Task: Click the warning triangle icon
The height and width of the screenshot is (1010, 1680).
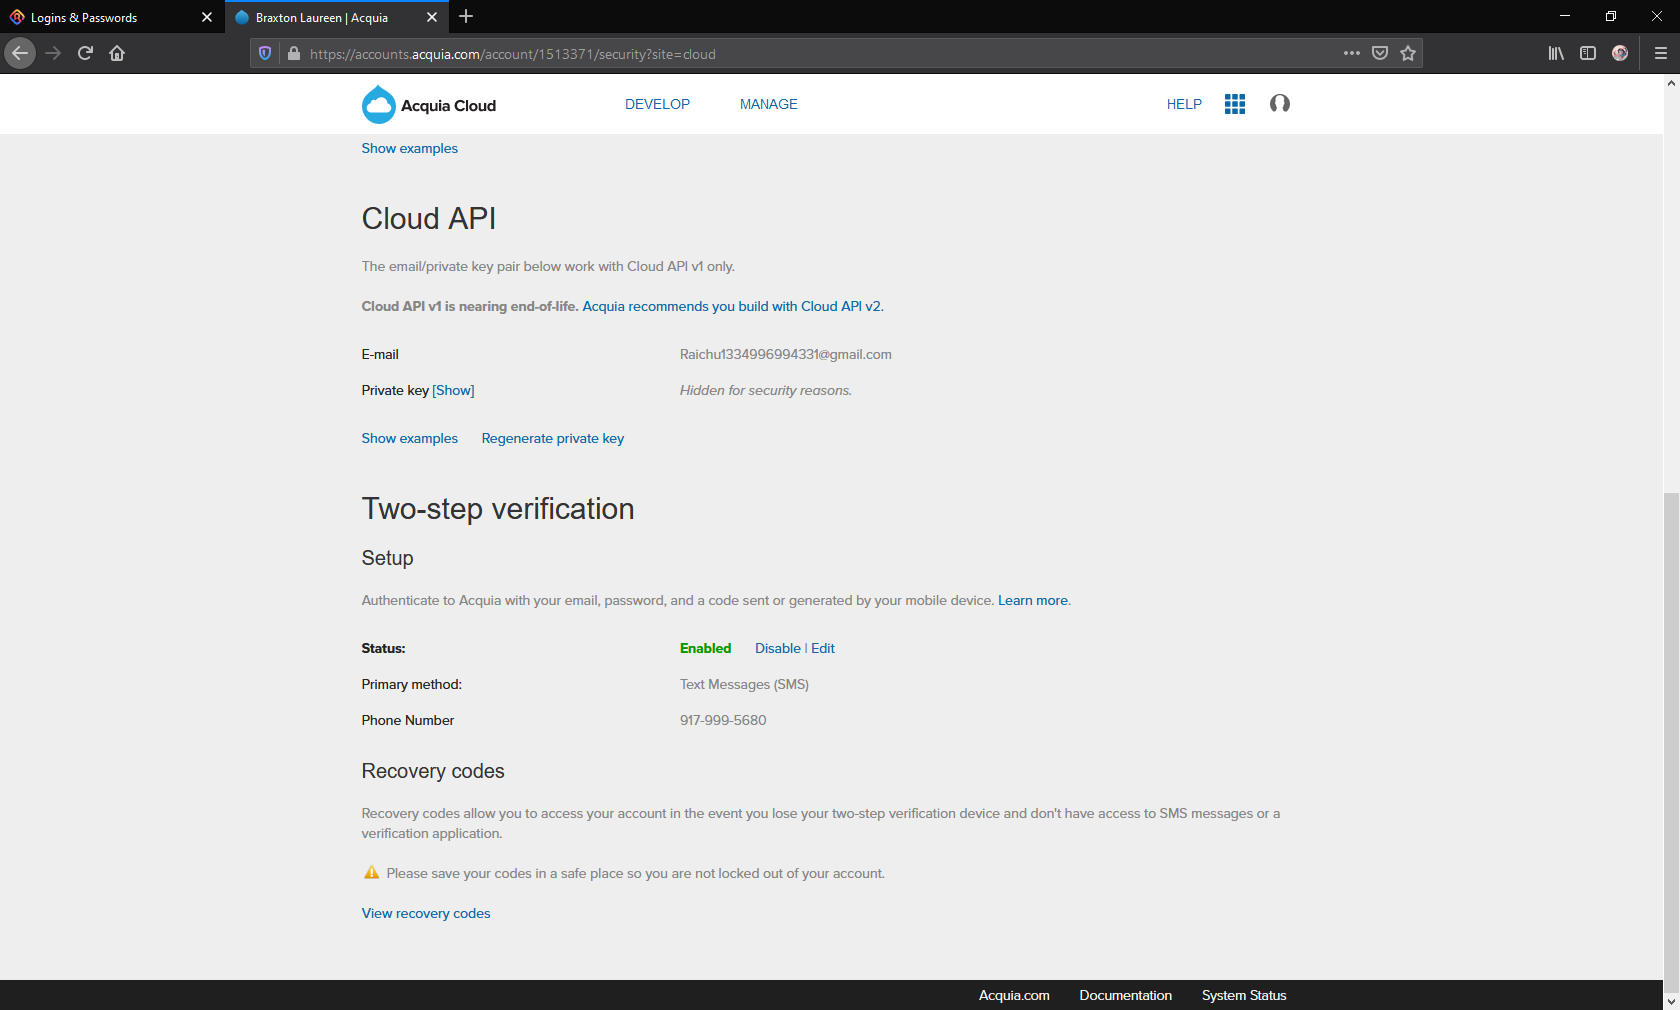Action: 372,872
